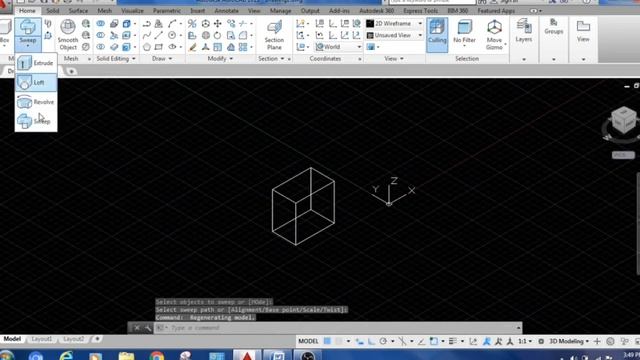Switch to the Layout2 tab
The image size is (640, 360).
[73, 339]
